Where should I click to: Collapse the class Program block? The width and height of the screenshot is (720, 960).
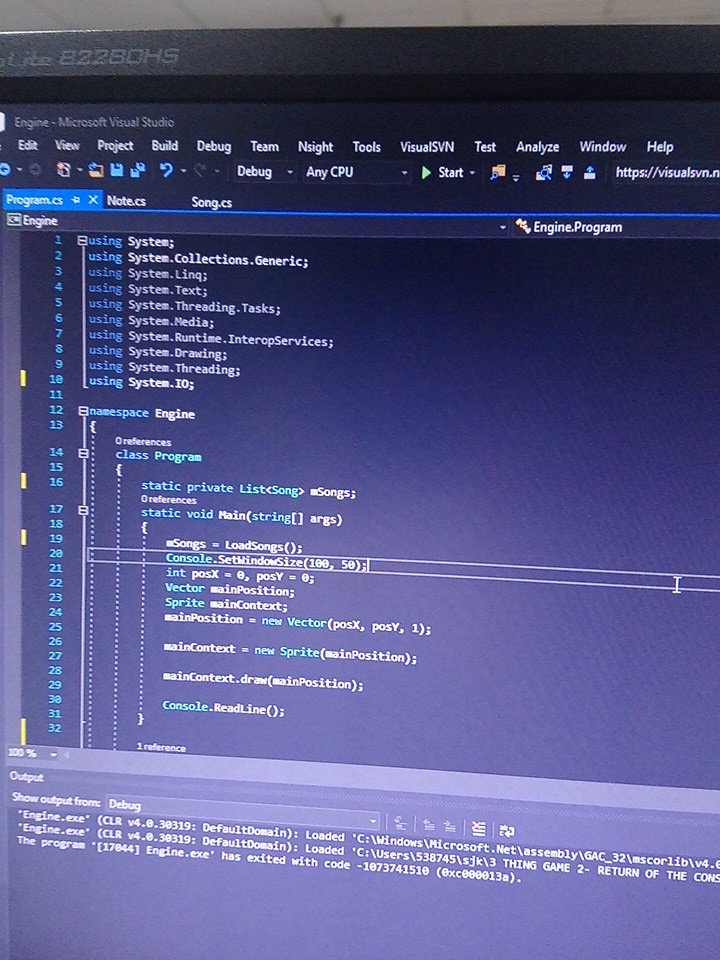[x=83, y=454]
